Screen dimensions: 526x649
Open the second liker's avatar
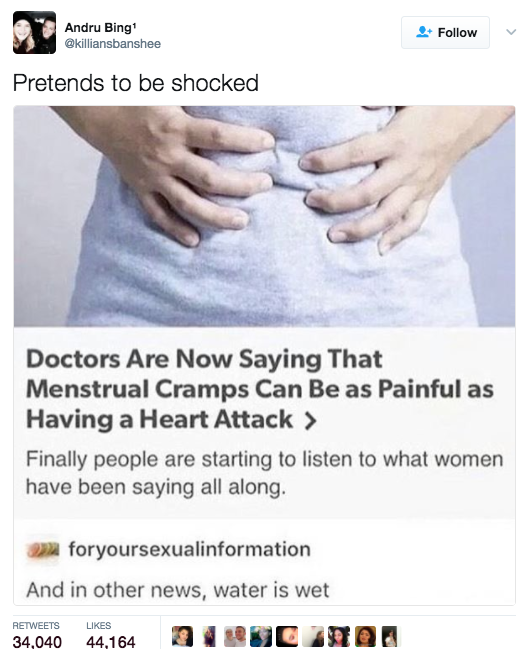point(209,636)
